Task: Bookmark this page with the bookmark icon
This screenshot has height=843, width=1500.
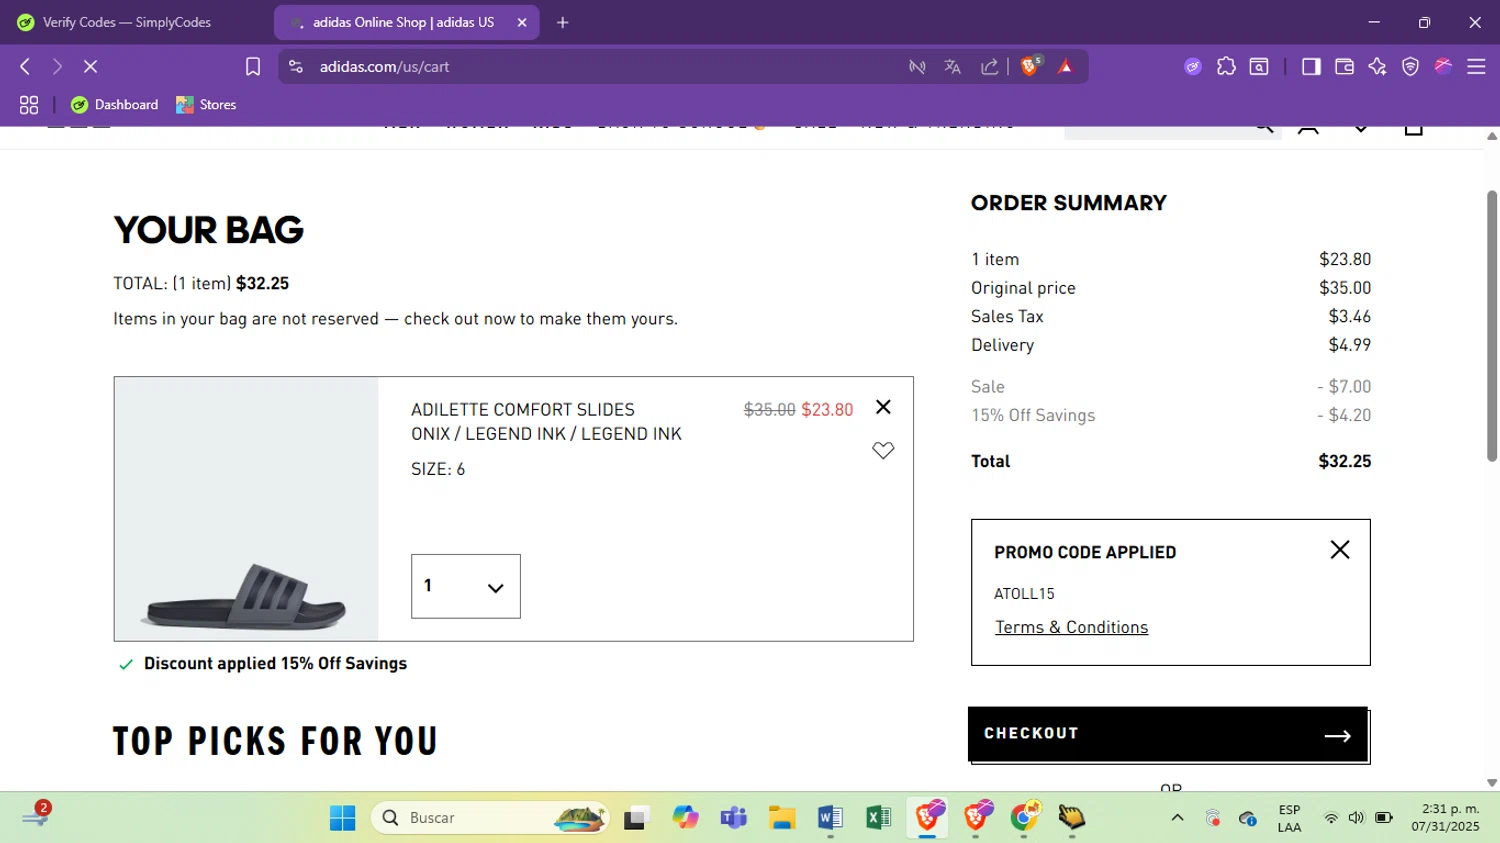Action: 253,67
